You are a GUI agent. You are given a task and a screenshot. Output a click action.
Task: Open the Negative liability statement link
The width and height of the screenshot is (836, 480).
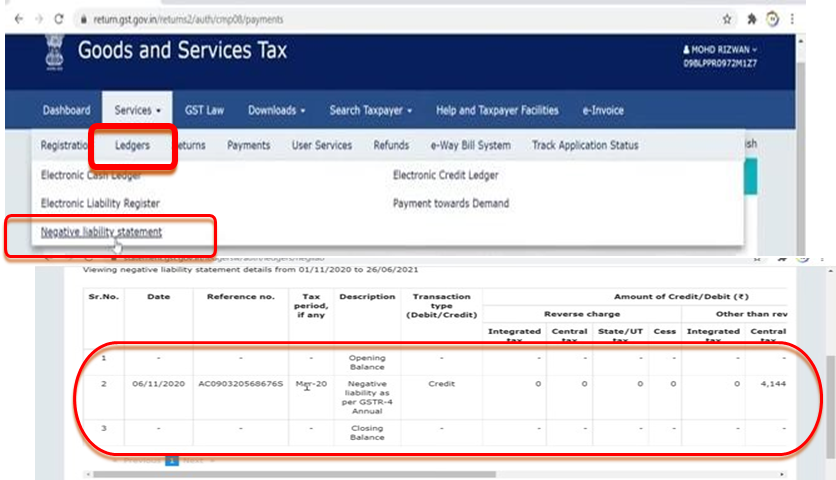(x=101, y=232)
